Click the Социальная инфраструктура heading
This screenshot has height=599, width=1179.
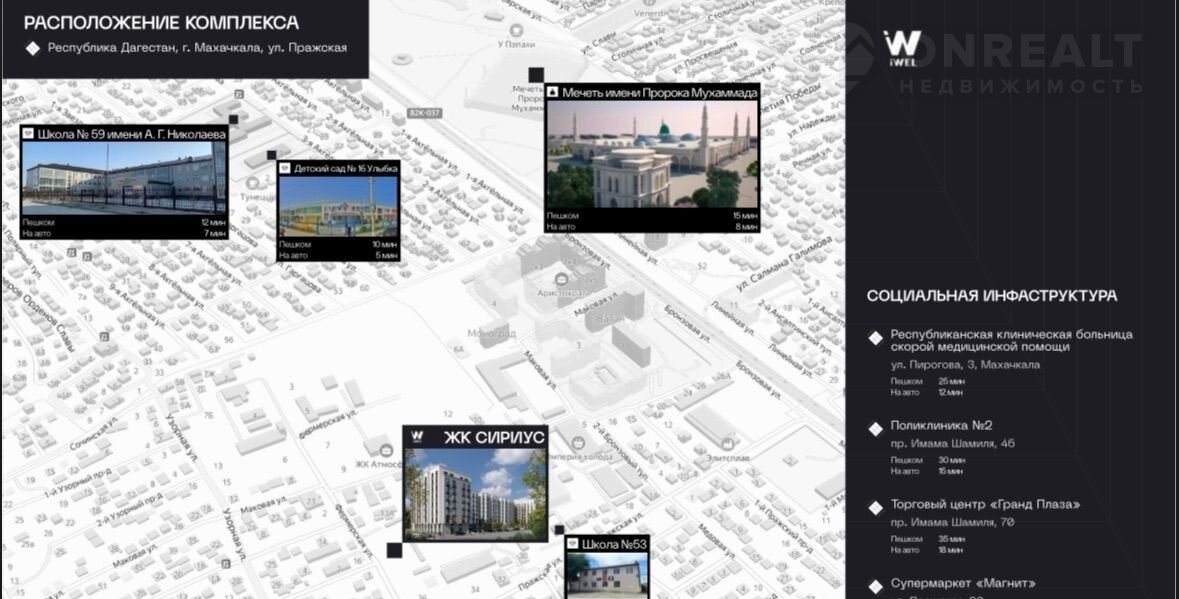(991, 296)
